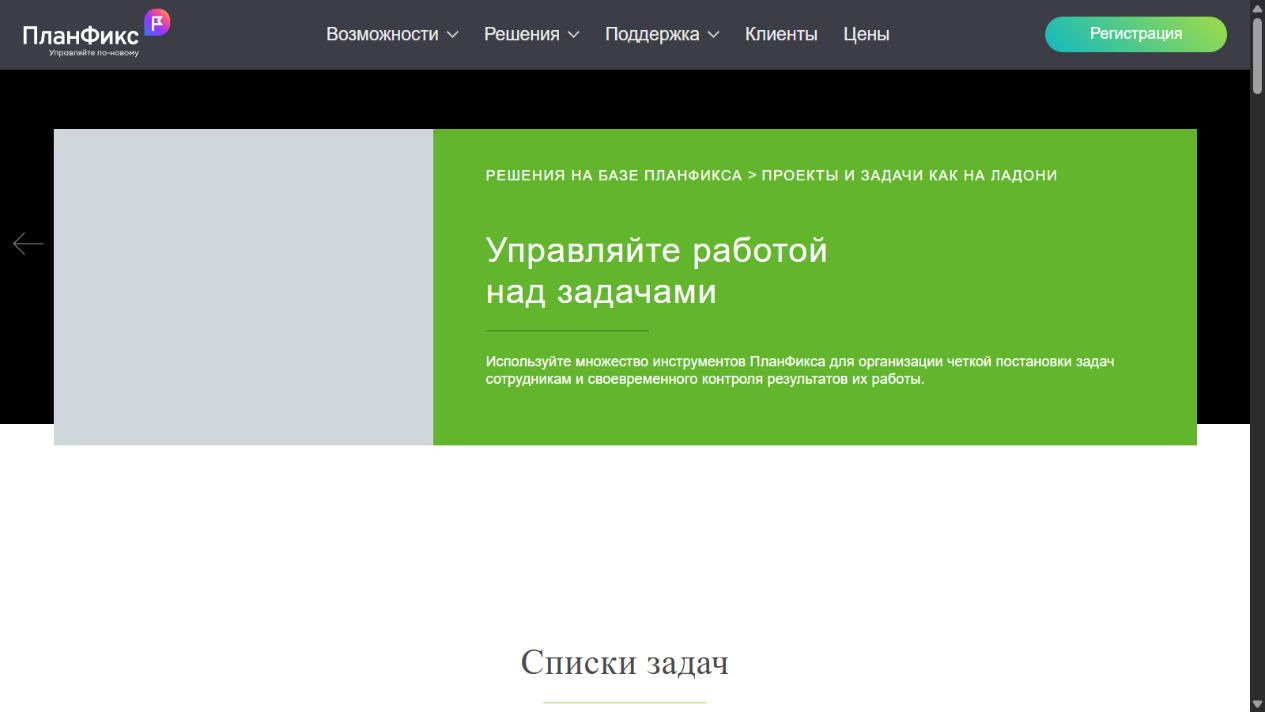Click the gray image placeholder in banner
The height and width of the screenshot is (712, 1265).
[243, 287]
